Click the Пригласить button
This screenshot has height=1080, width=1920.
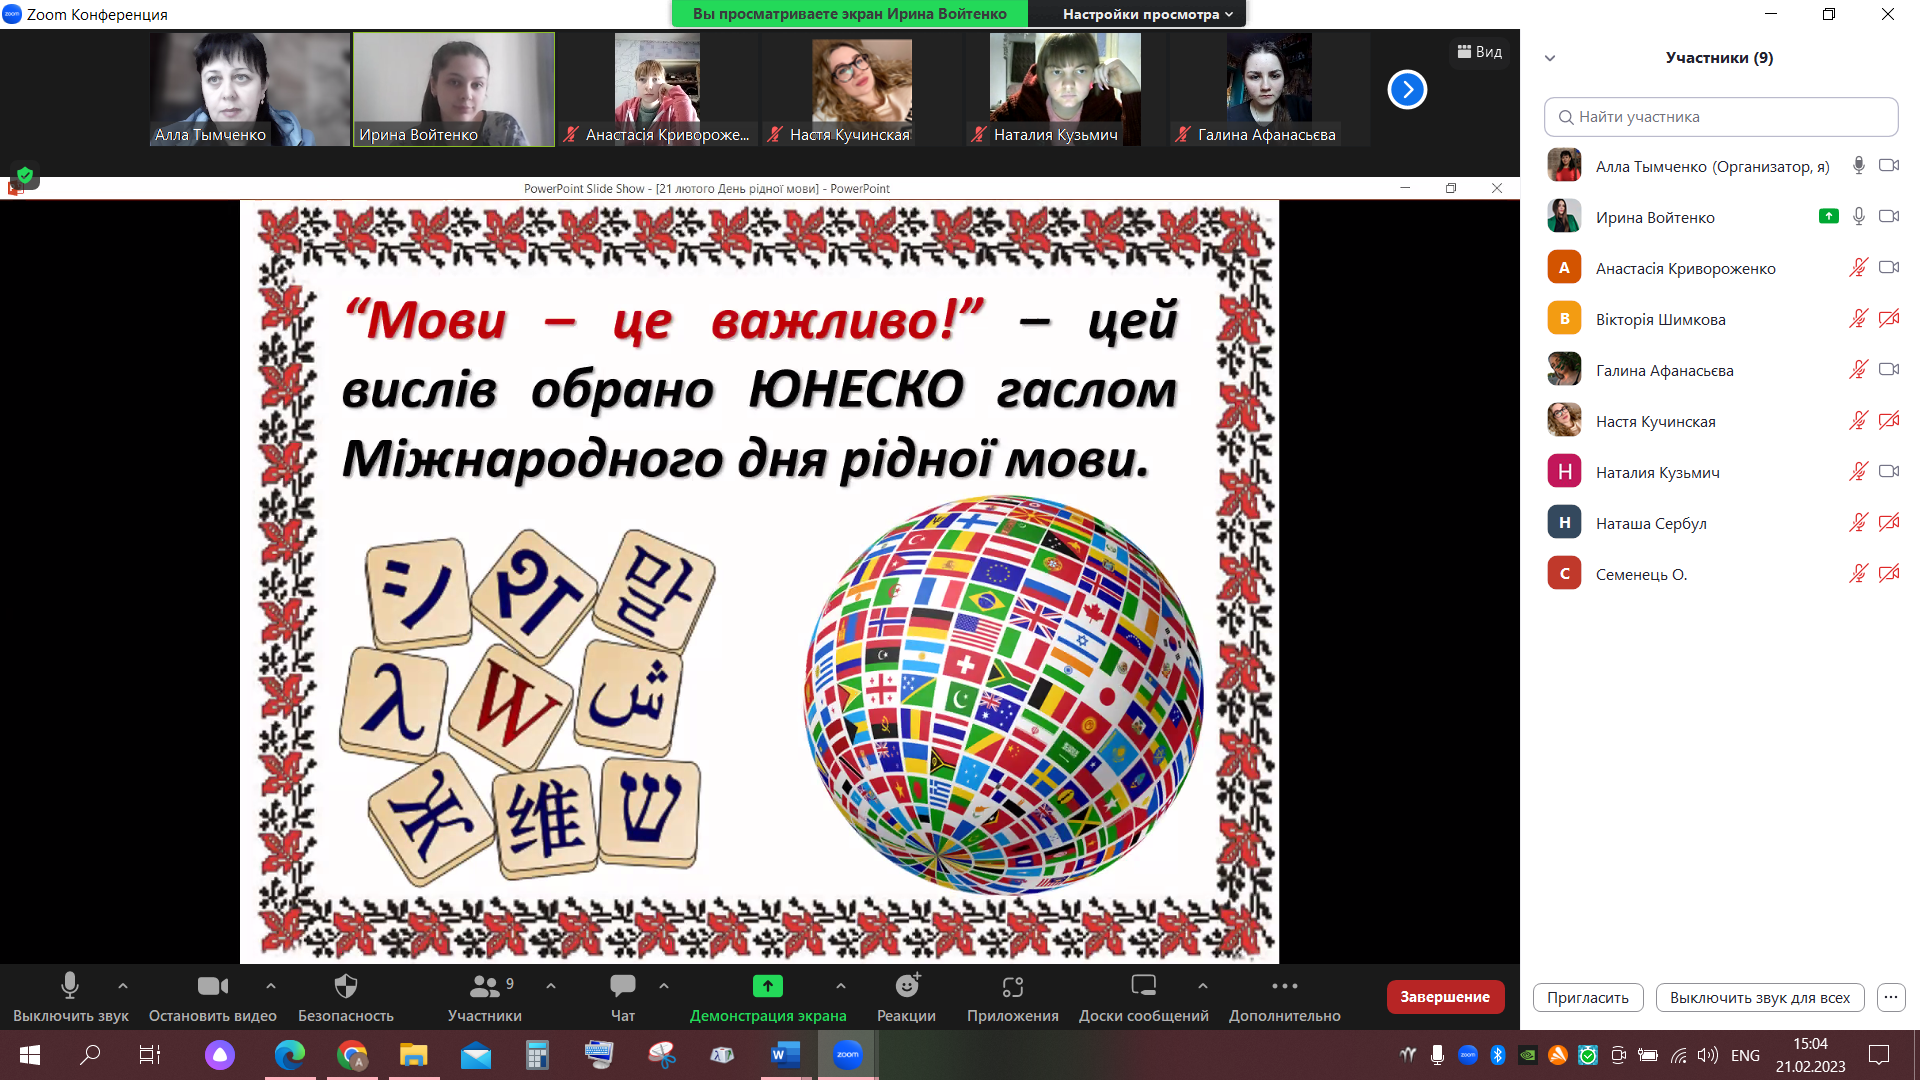[1587, 997]
